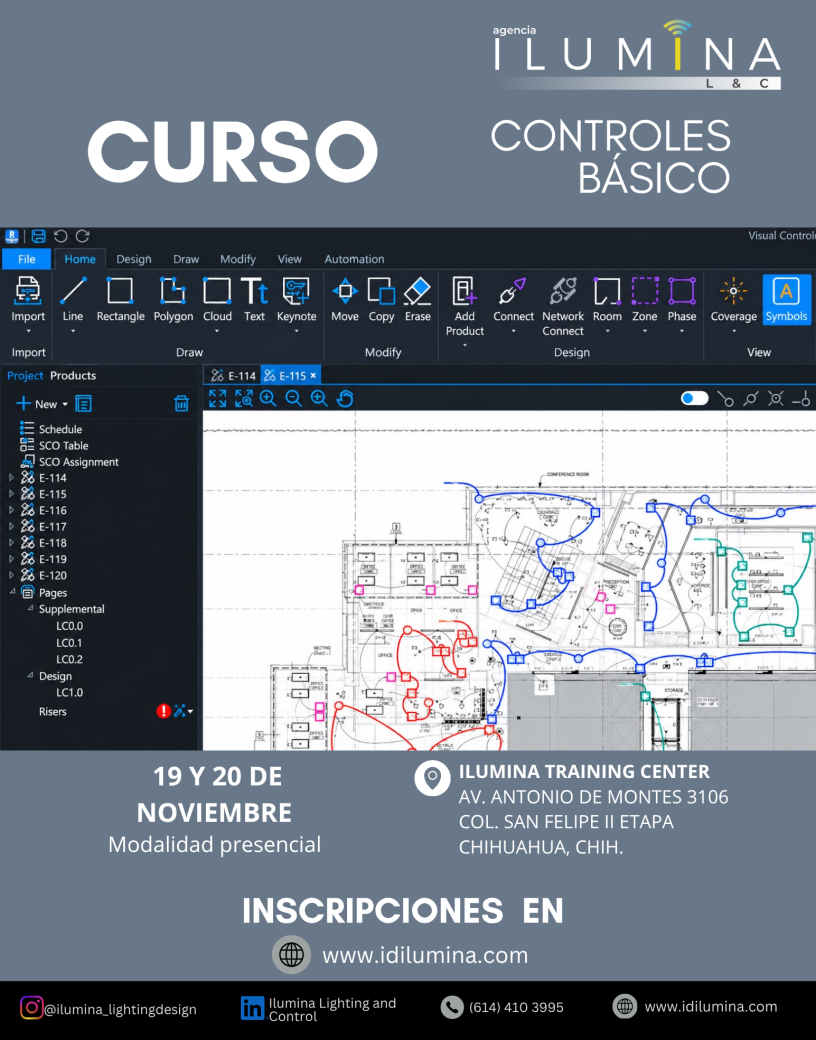Image resolution: width=816 pixels, height=1040 pixels.
Task: Open the Automation ribbon tab
Action: click(354, 259)
